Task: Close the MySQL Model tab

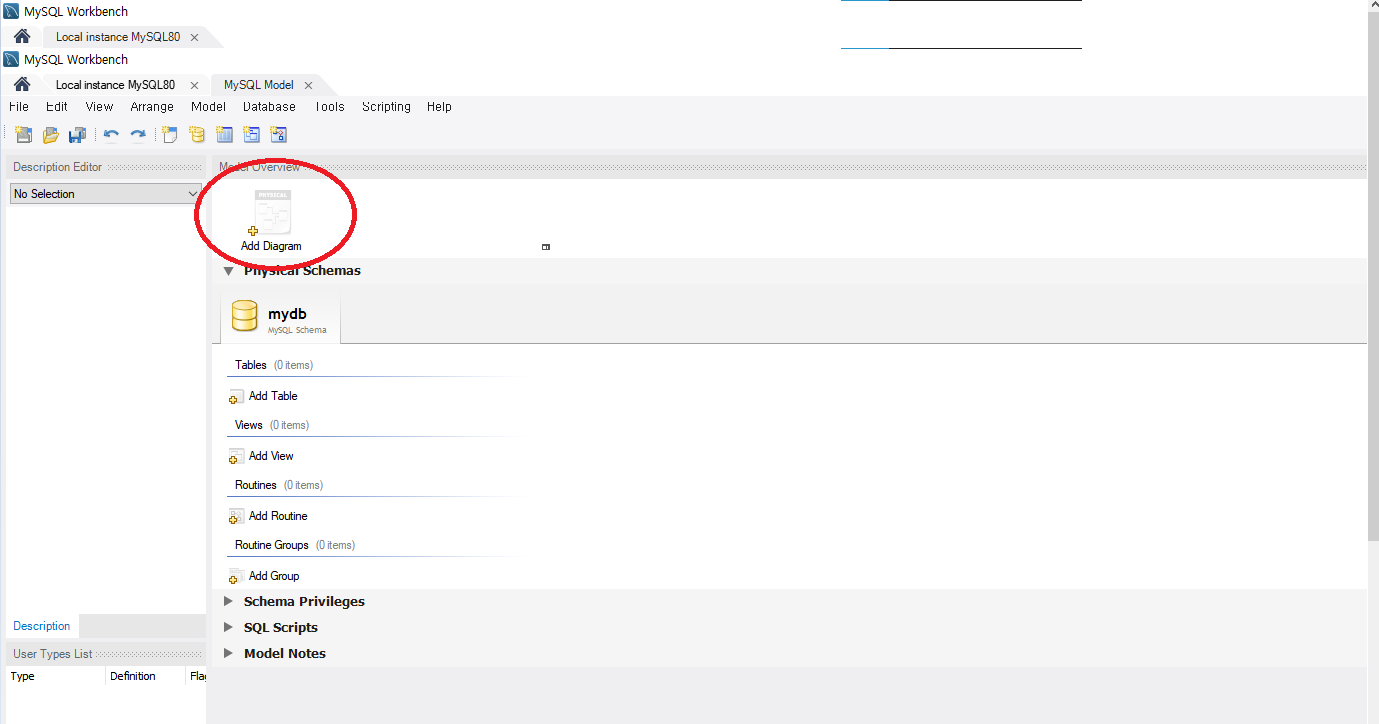Action: point(309,86)
